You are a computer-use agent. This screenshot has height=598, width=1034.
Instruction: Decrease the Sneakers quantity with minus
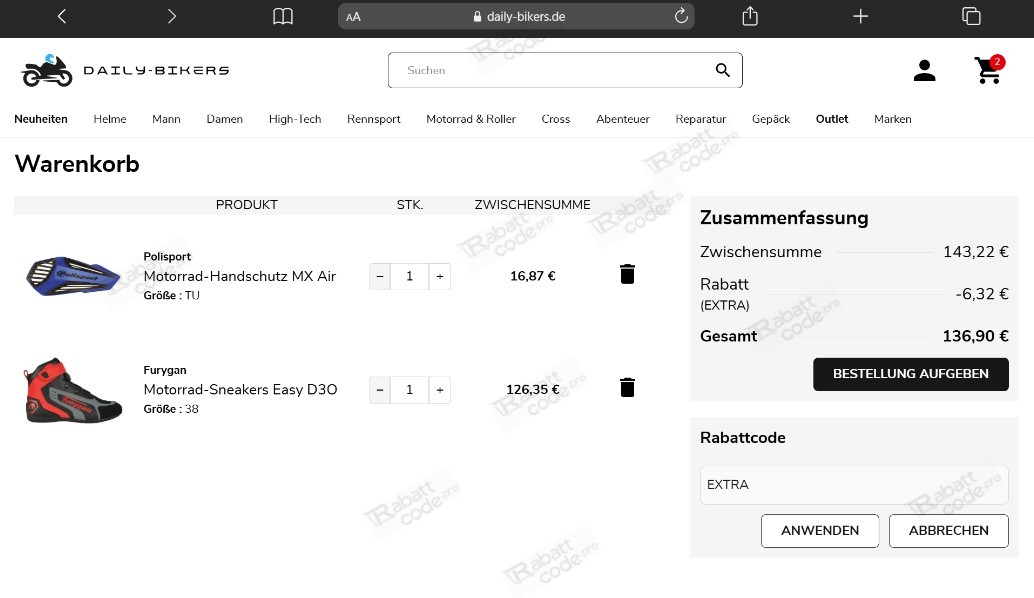[379, 389]
